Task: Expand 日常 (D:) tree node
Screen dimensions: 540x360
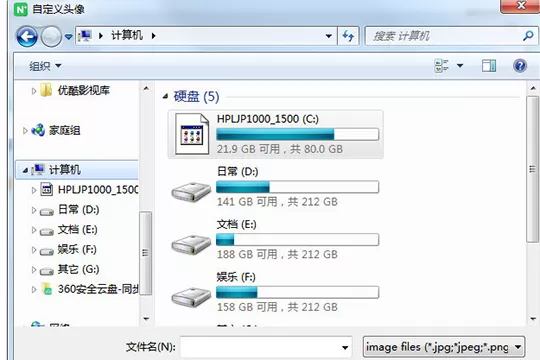Action: [x=34, y=210]
